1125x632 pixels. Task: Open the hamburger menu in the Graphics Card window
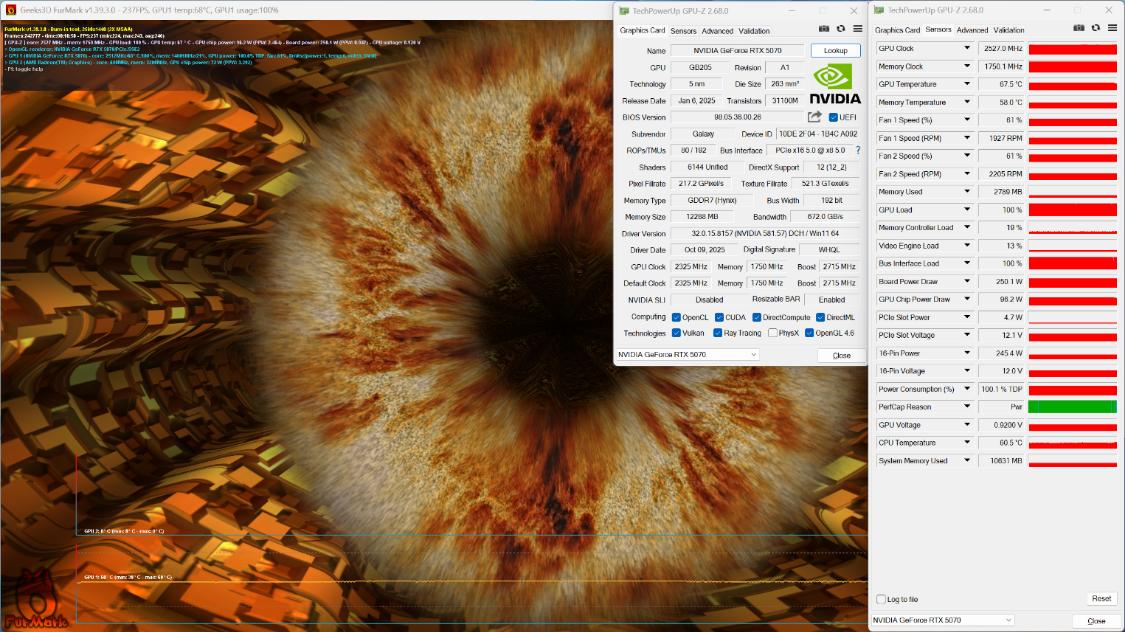[x=856, y=30]
